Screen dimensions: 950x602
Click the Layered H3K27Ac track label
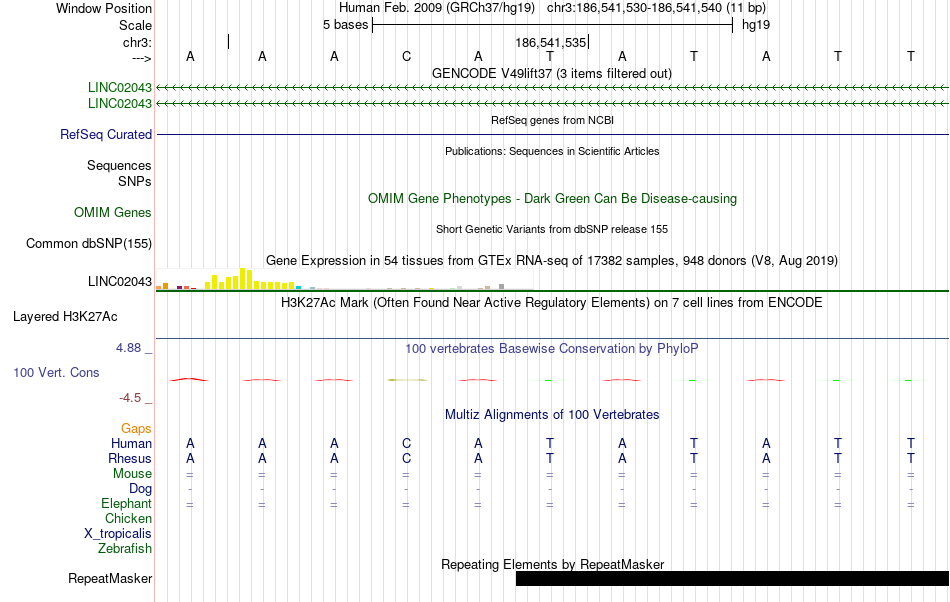[65, 317]
